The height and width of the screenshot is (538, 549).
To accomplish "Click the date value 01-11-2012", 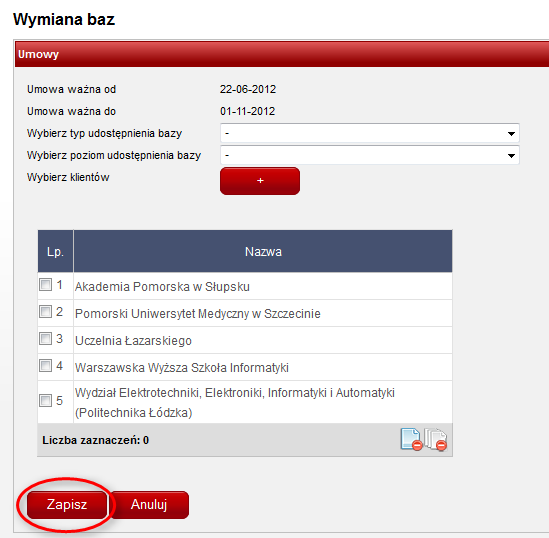I will [248, 111].
